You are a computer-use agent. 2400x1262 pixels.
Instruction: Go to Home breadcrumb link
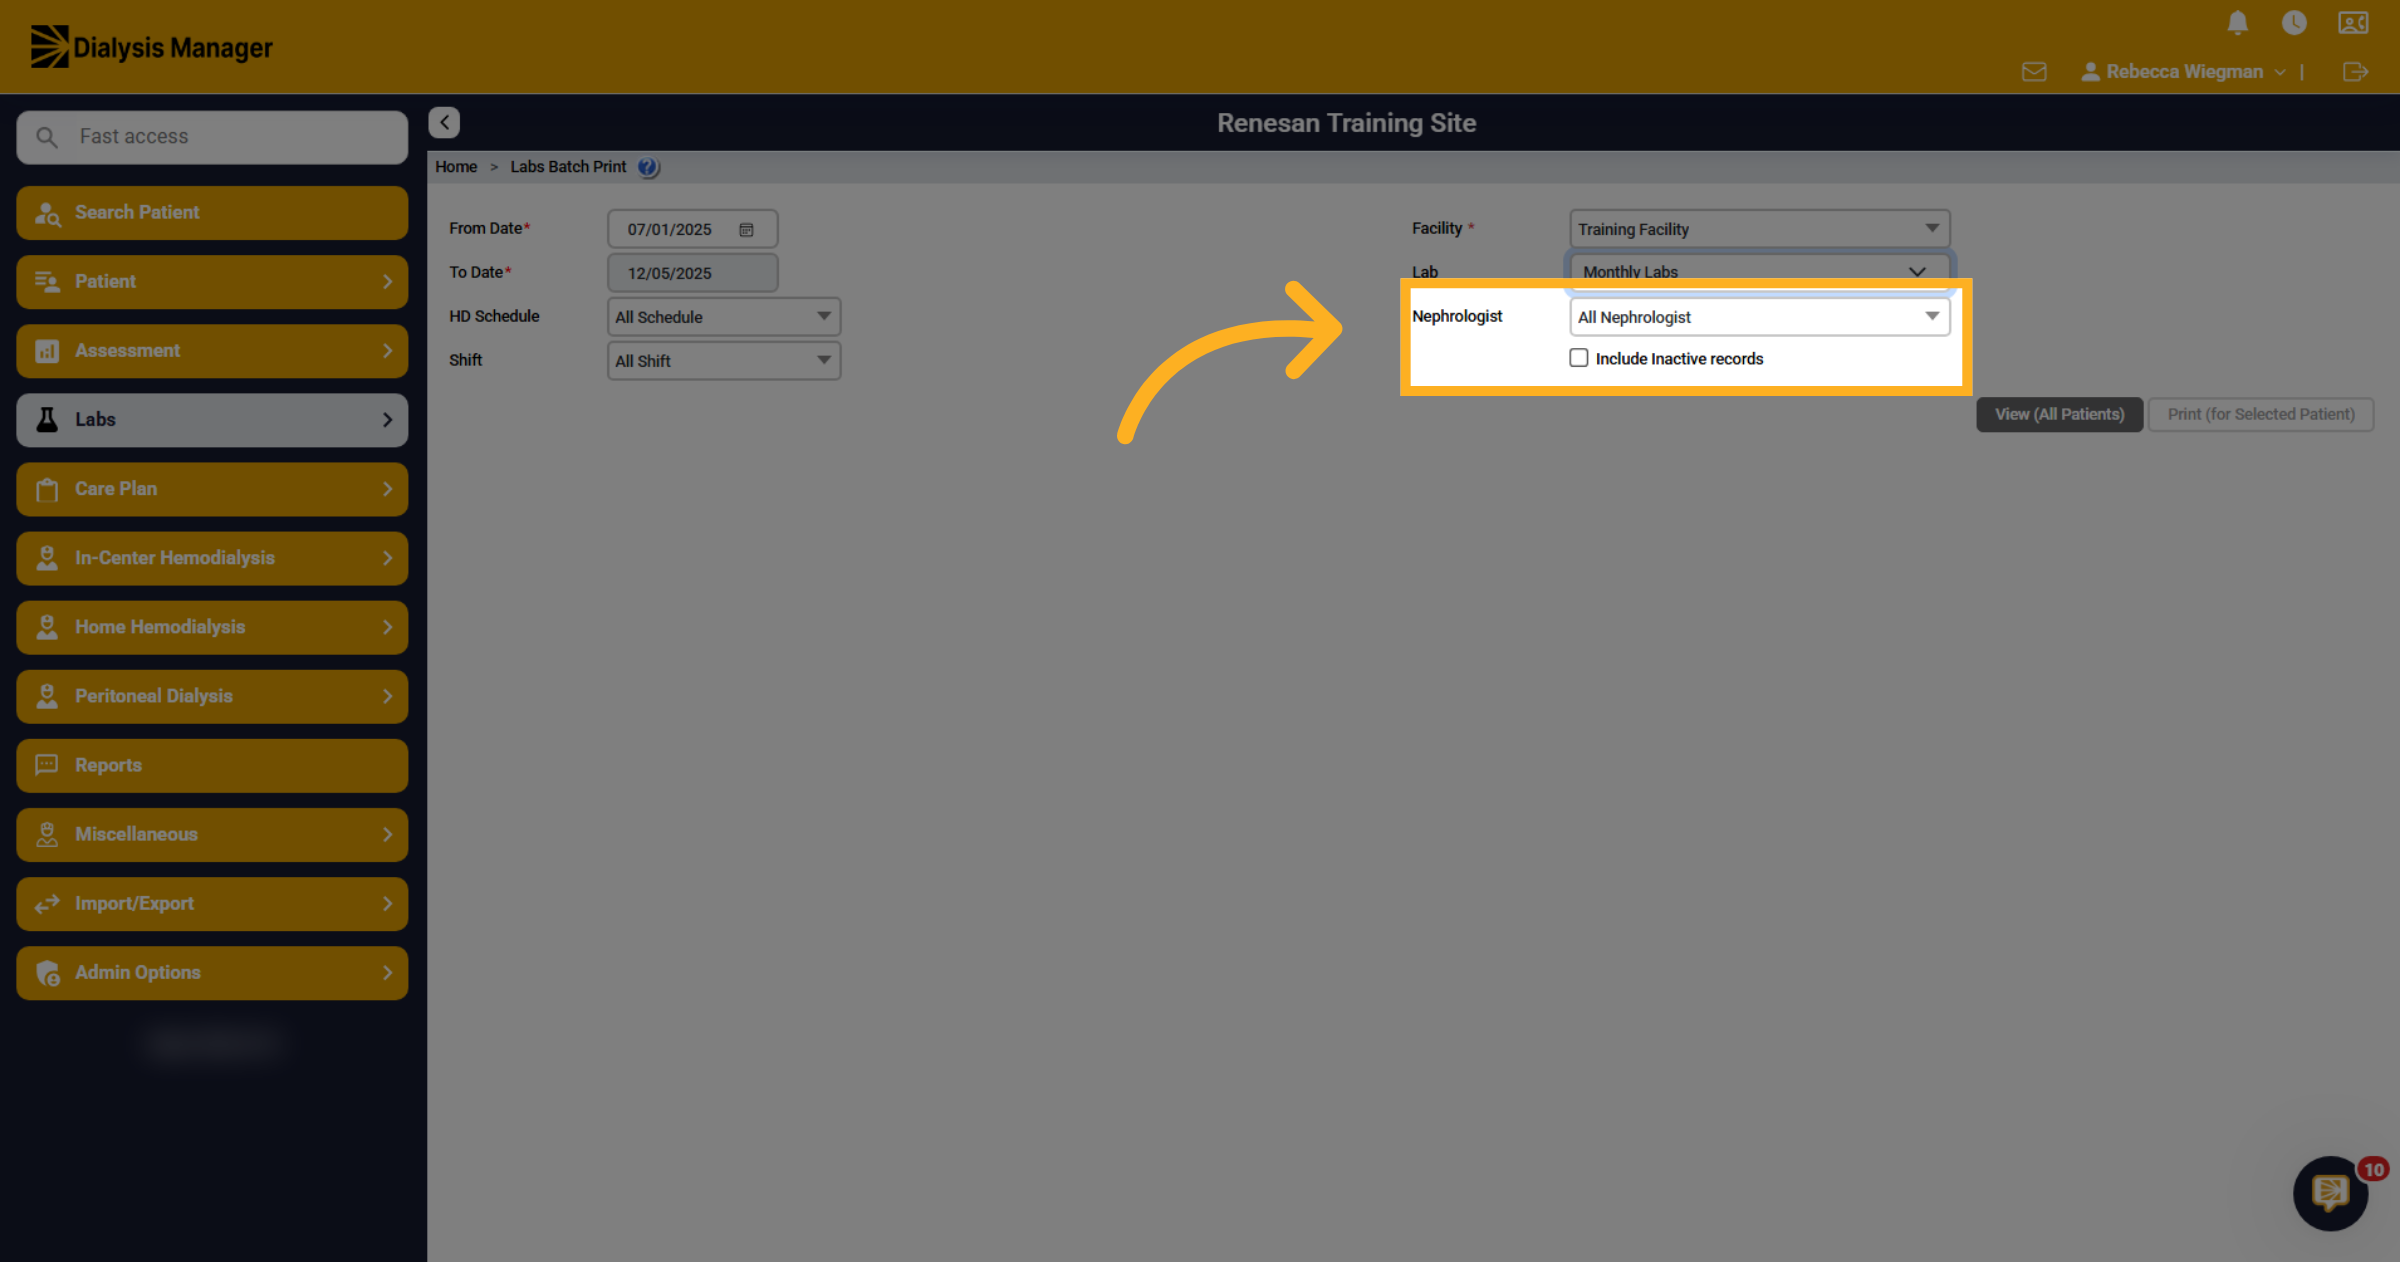(x=456, y=167)
